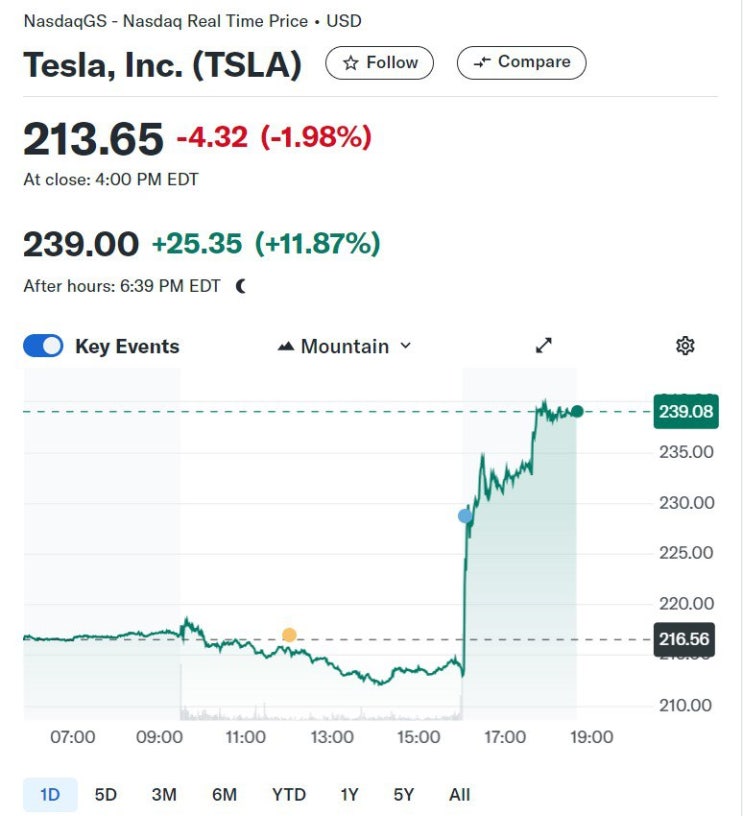The image size is (743, 816).
Task: Click the 216.56 previous close label
Action: click(685, 640)
